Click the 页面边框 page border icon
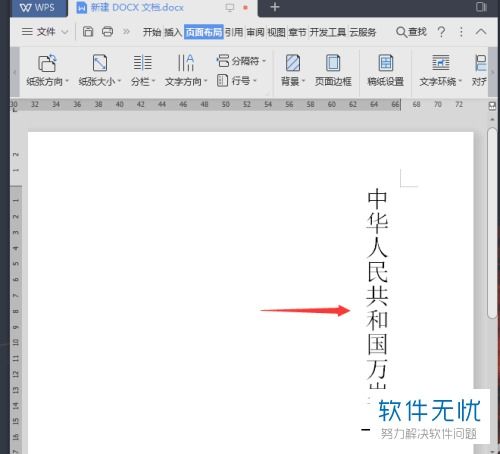 (333, 63)
